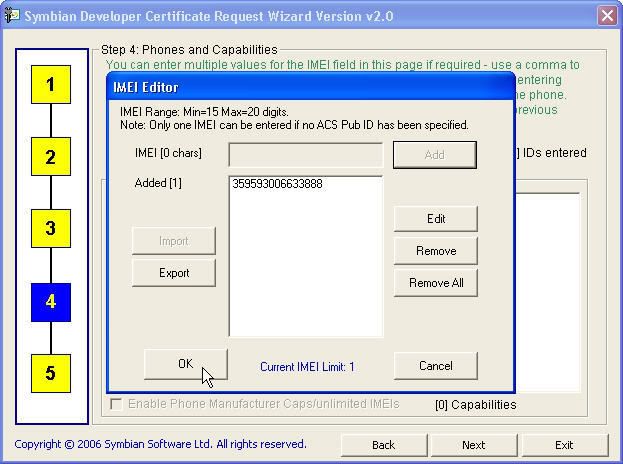Click the Remove All button
This screenshot has width=623, height=464.
click(x=435, y=283)
